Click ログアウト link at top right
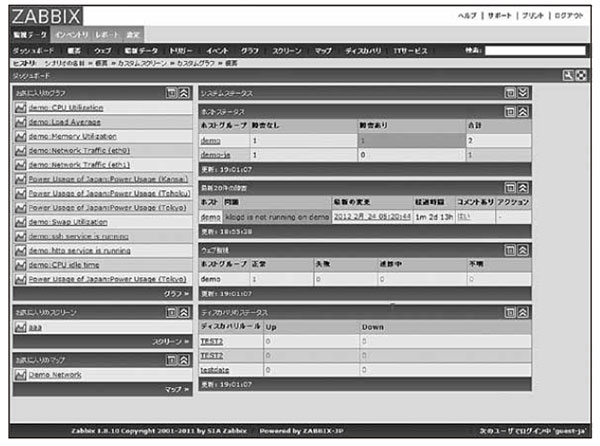The width and height of the screenshot is (600, 446). click(569, 16)
